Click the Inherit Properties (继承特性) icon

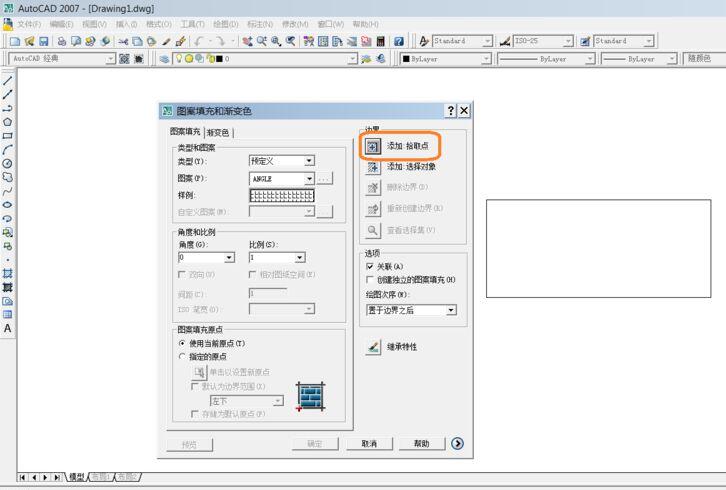373,347
